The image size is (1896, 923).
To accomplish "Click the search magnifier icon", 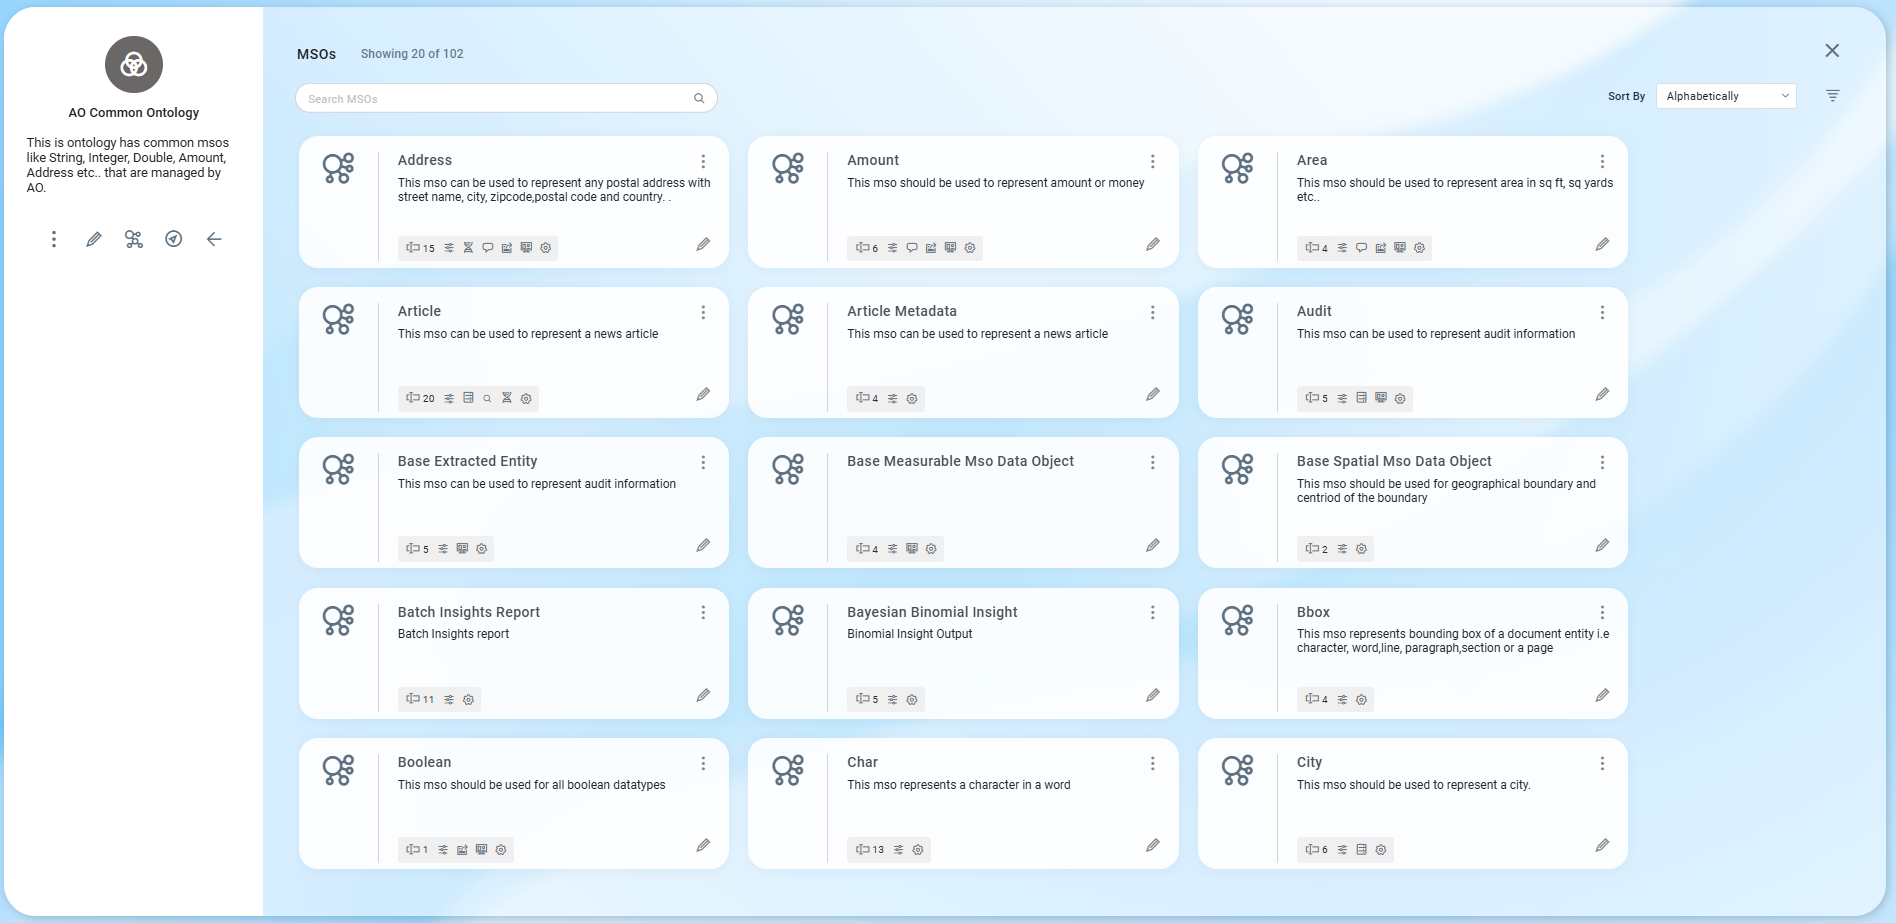I will [699, 98].
